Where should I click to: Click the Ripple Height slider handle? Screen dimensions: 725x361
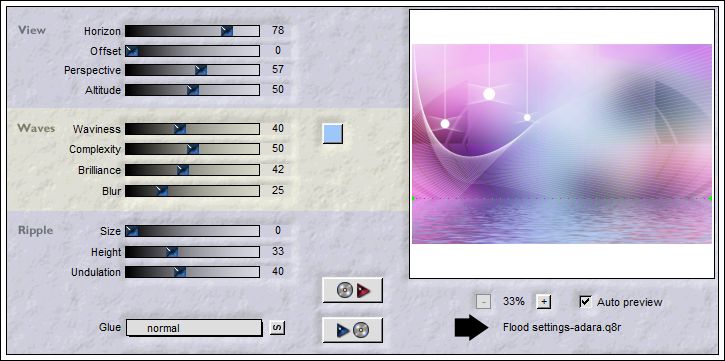172,252
